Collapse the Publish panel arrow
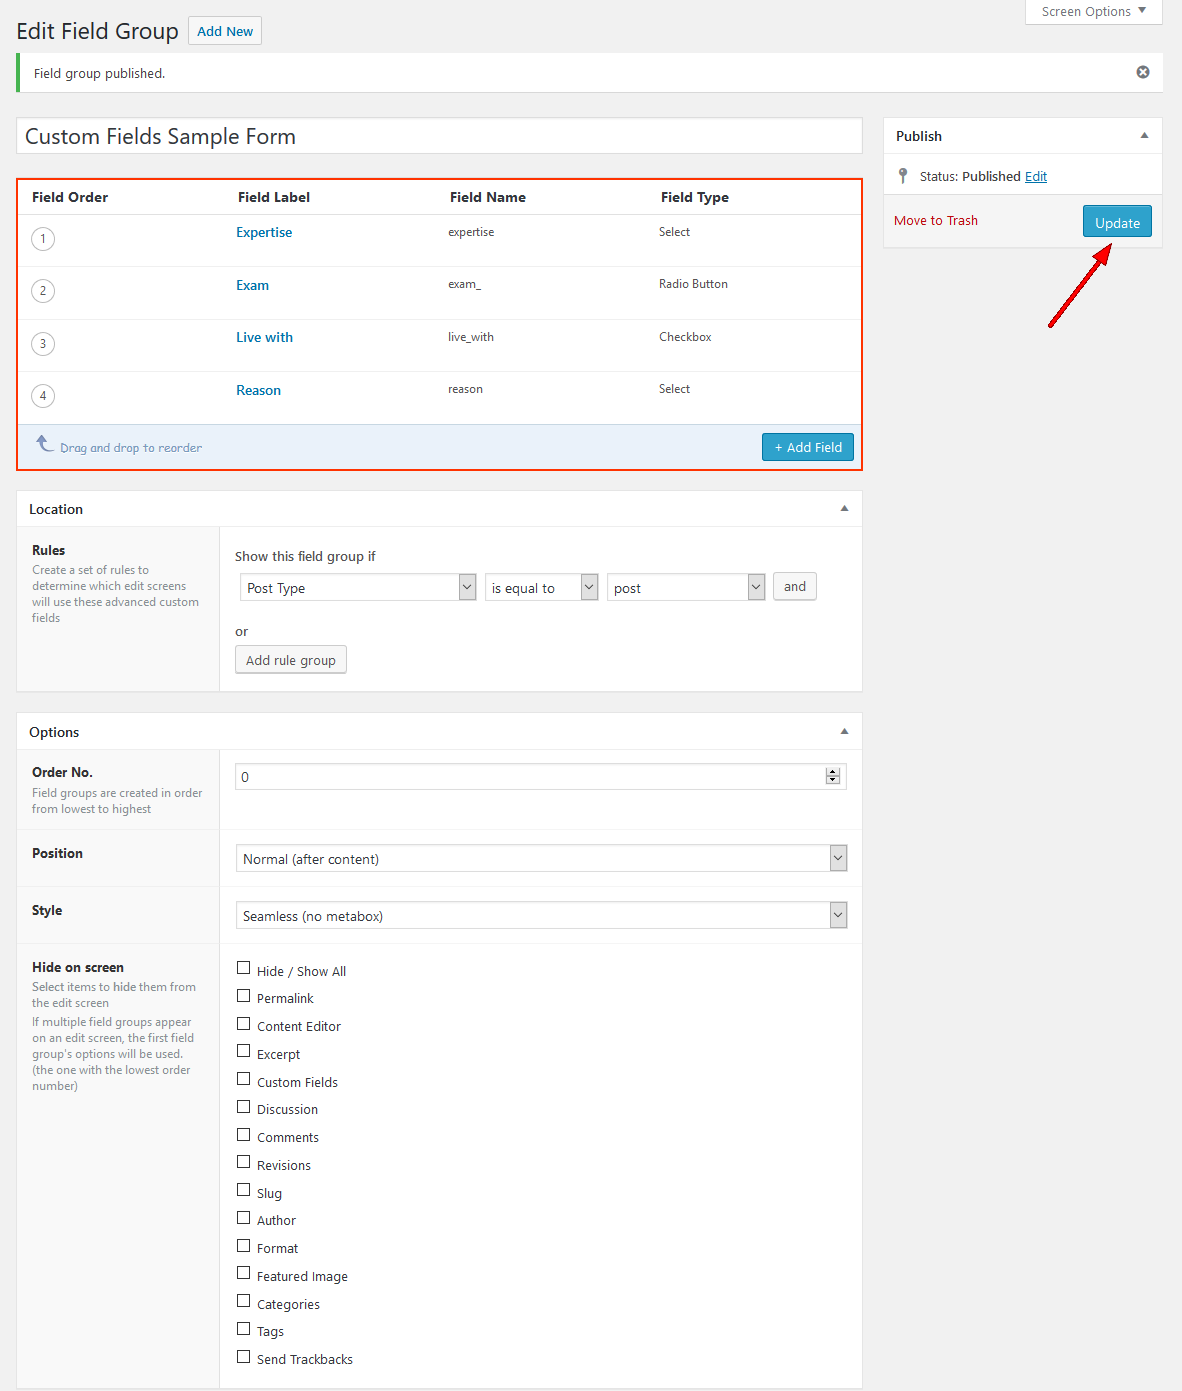This screenshot has height=1391, width=1182. coord(1144,136)
